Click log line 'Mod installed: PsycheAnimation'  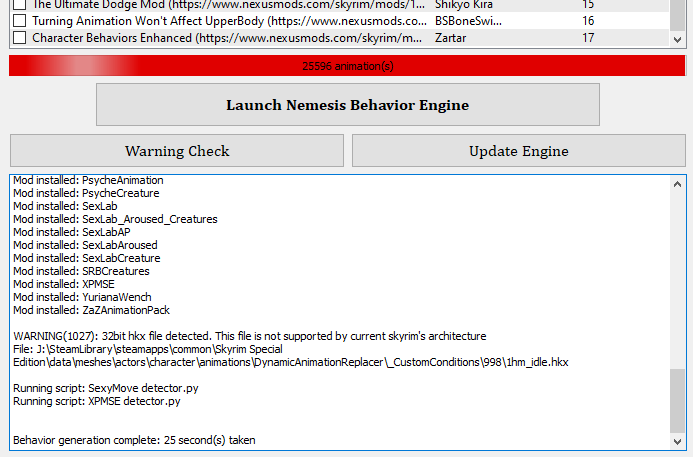click(x=88, y=180)
